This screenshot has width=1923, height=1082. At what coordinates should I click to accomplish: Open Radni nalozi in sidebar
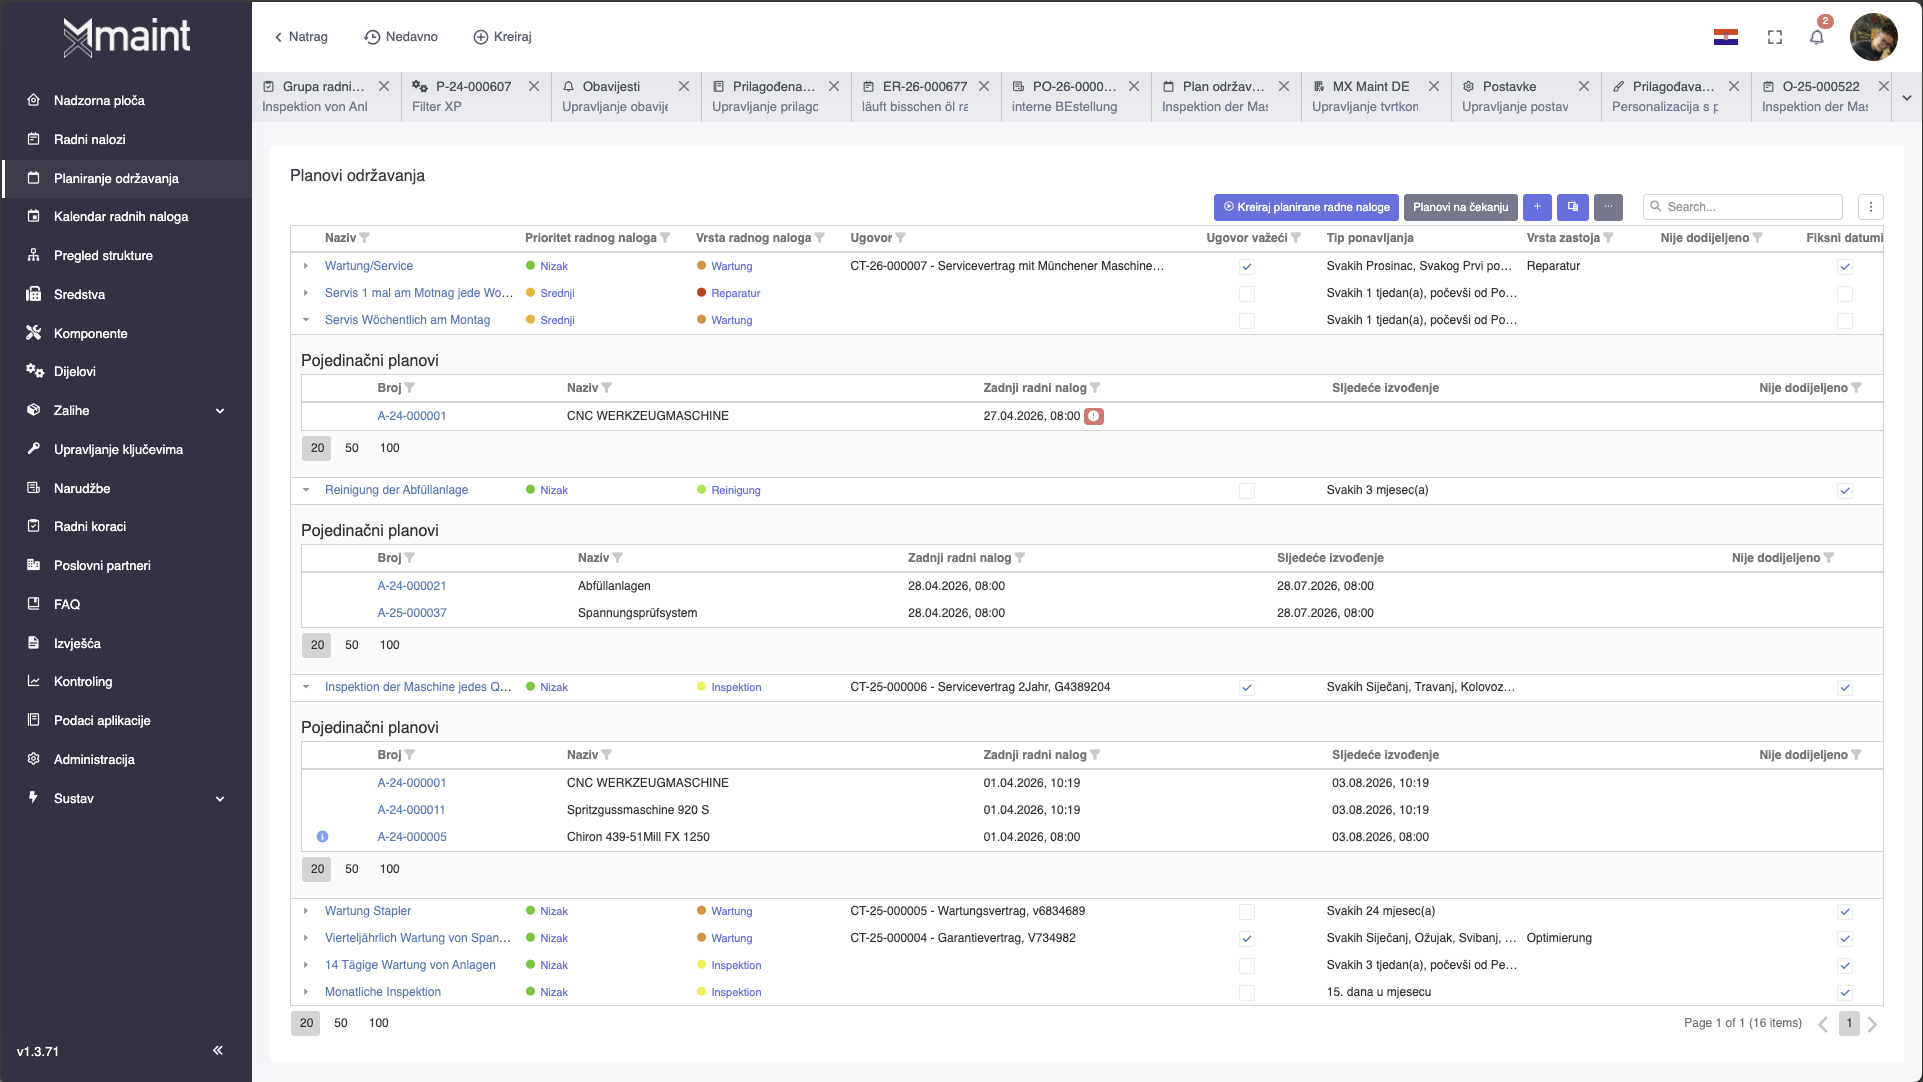[90, 139]
